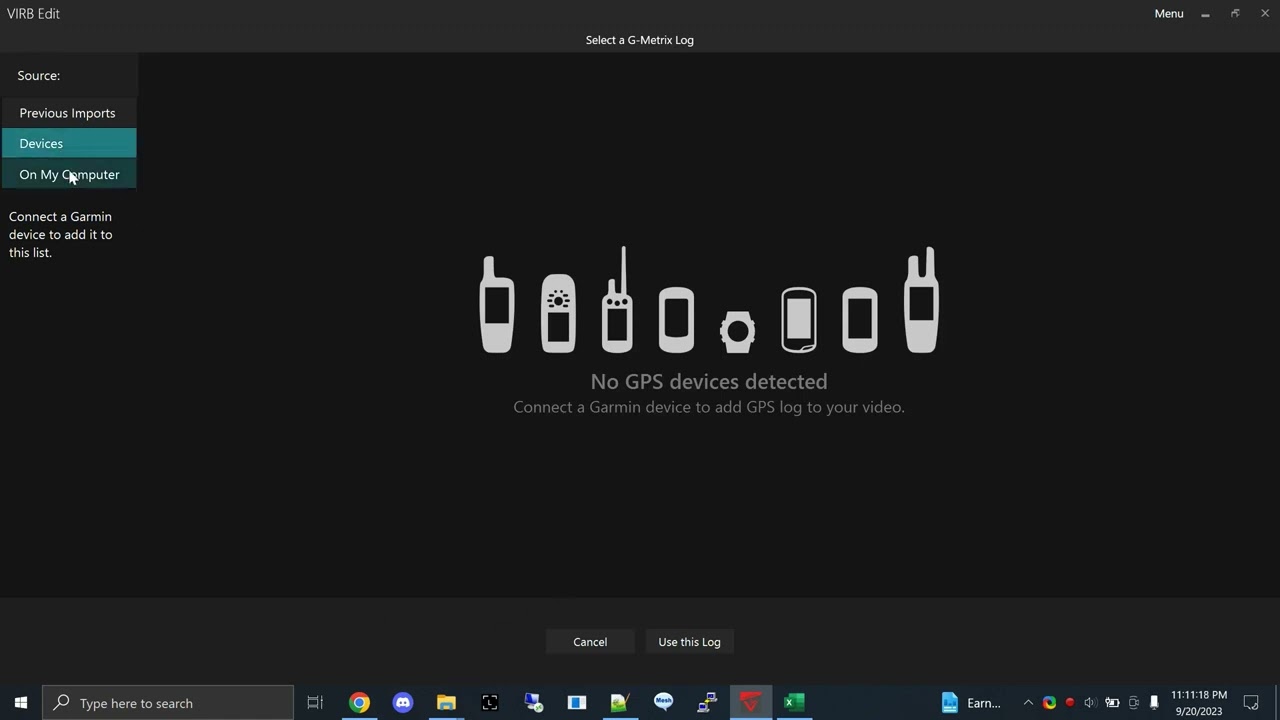Switch to VIRB Edit taskbar icon

[751, 703]
